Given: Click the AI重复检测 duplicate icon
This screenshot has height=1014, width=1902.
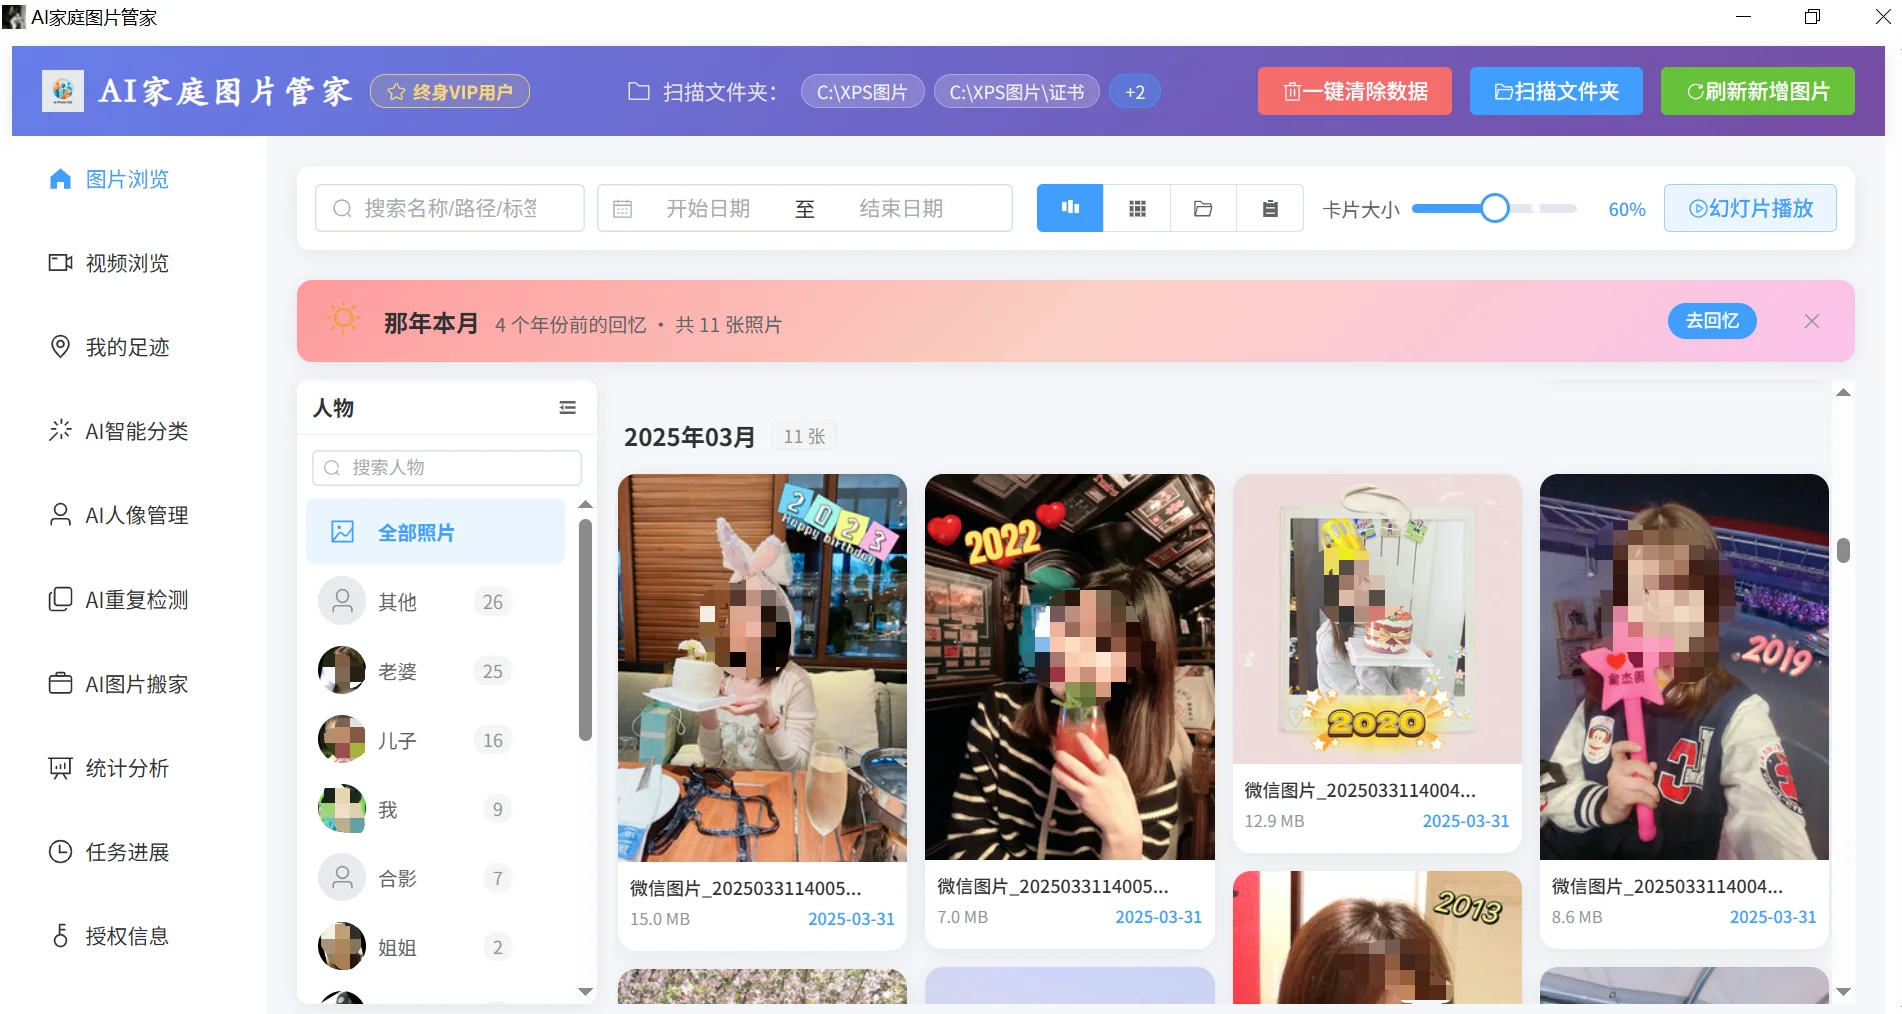Looking at the screenshot, I should coord(60,599).
